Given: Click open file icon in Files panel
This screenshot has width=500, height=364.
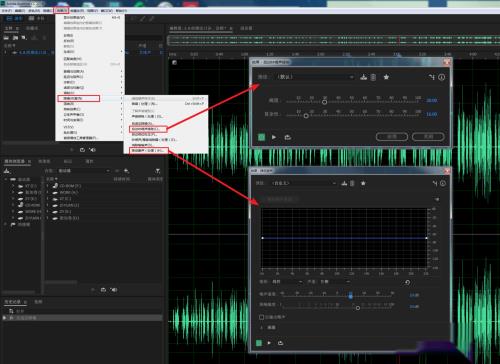Looking at the screenshot, I should pyautogui.click(x=6, y=38).
